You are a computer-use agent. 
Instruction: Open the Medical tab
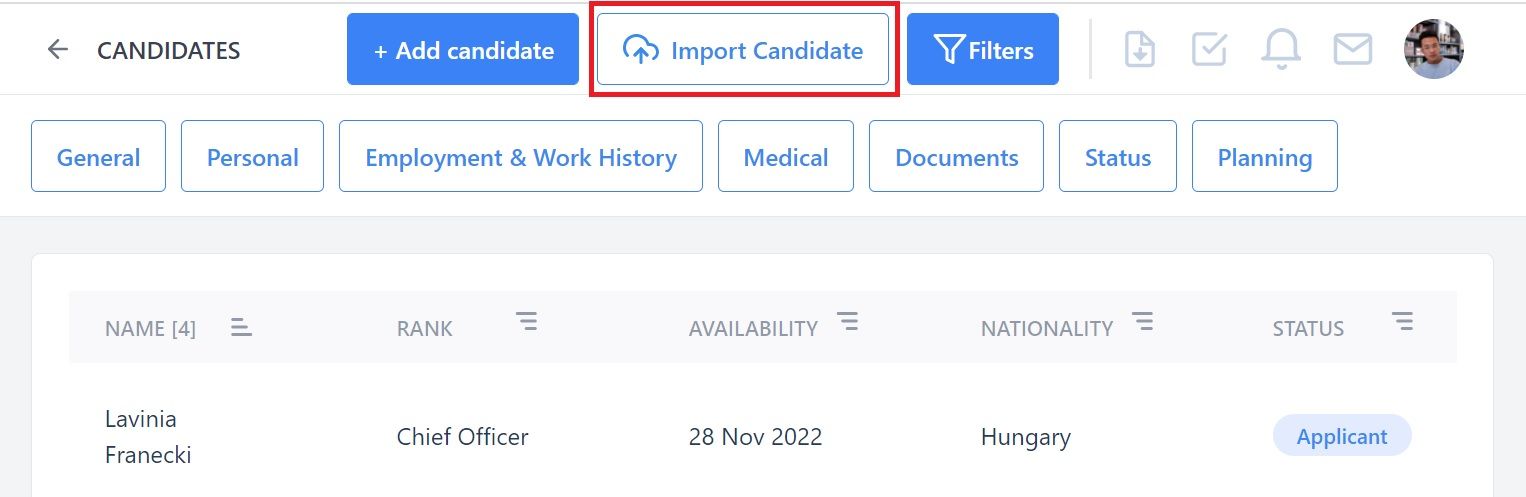[x=786, y=156]
